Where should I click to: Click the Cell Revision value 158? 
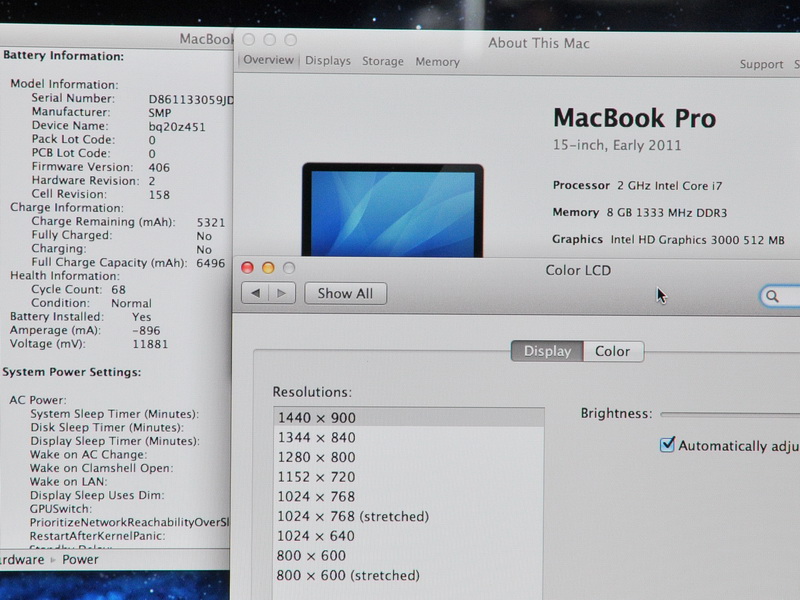(x=159, y=195)
